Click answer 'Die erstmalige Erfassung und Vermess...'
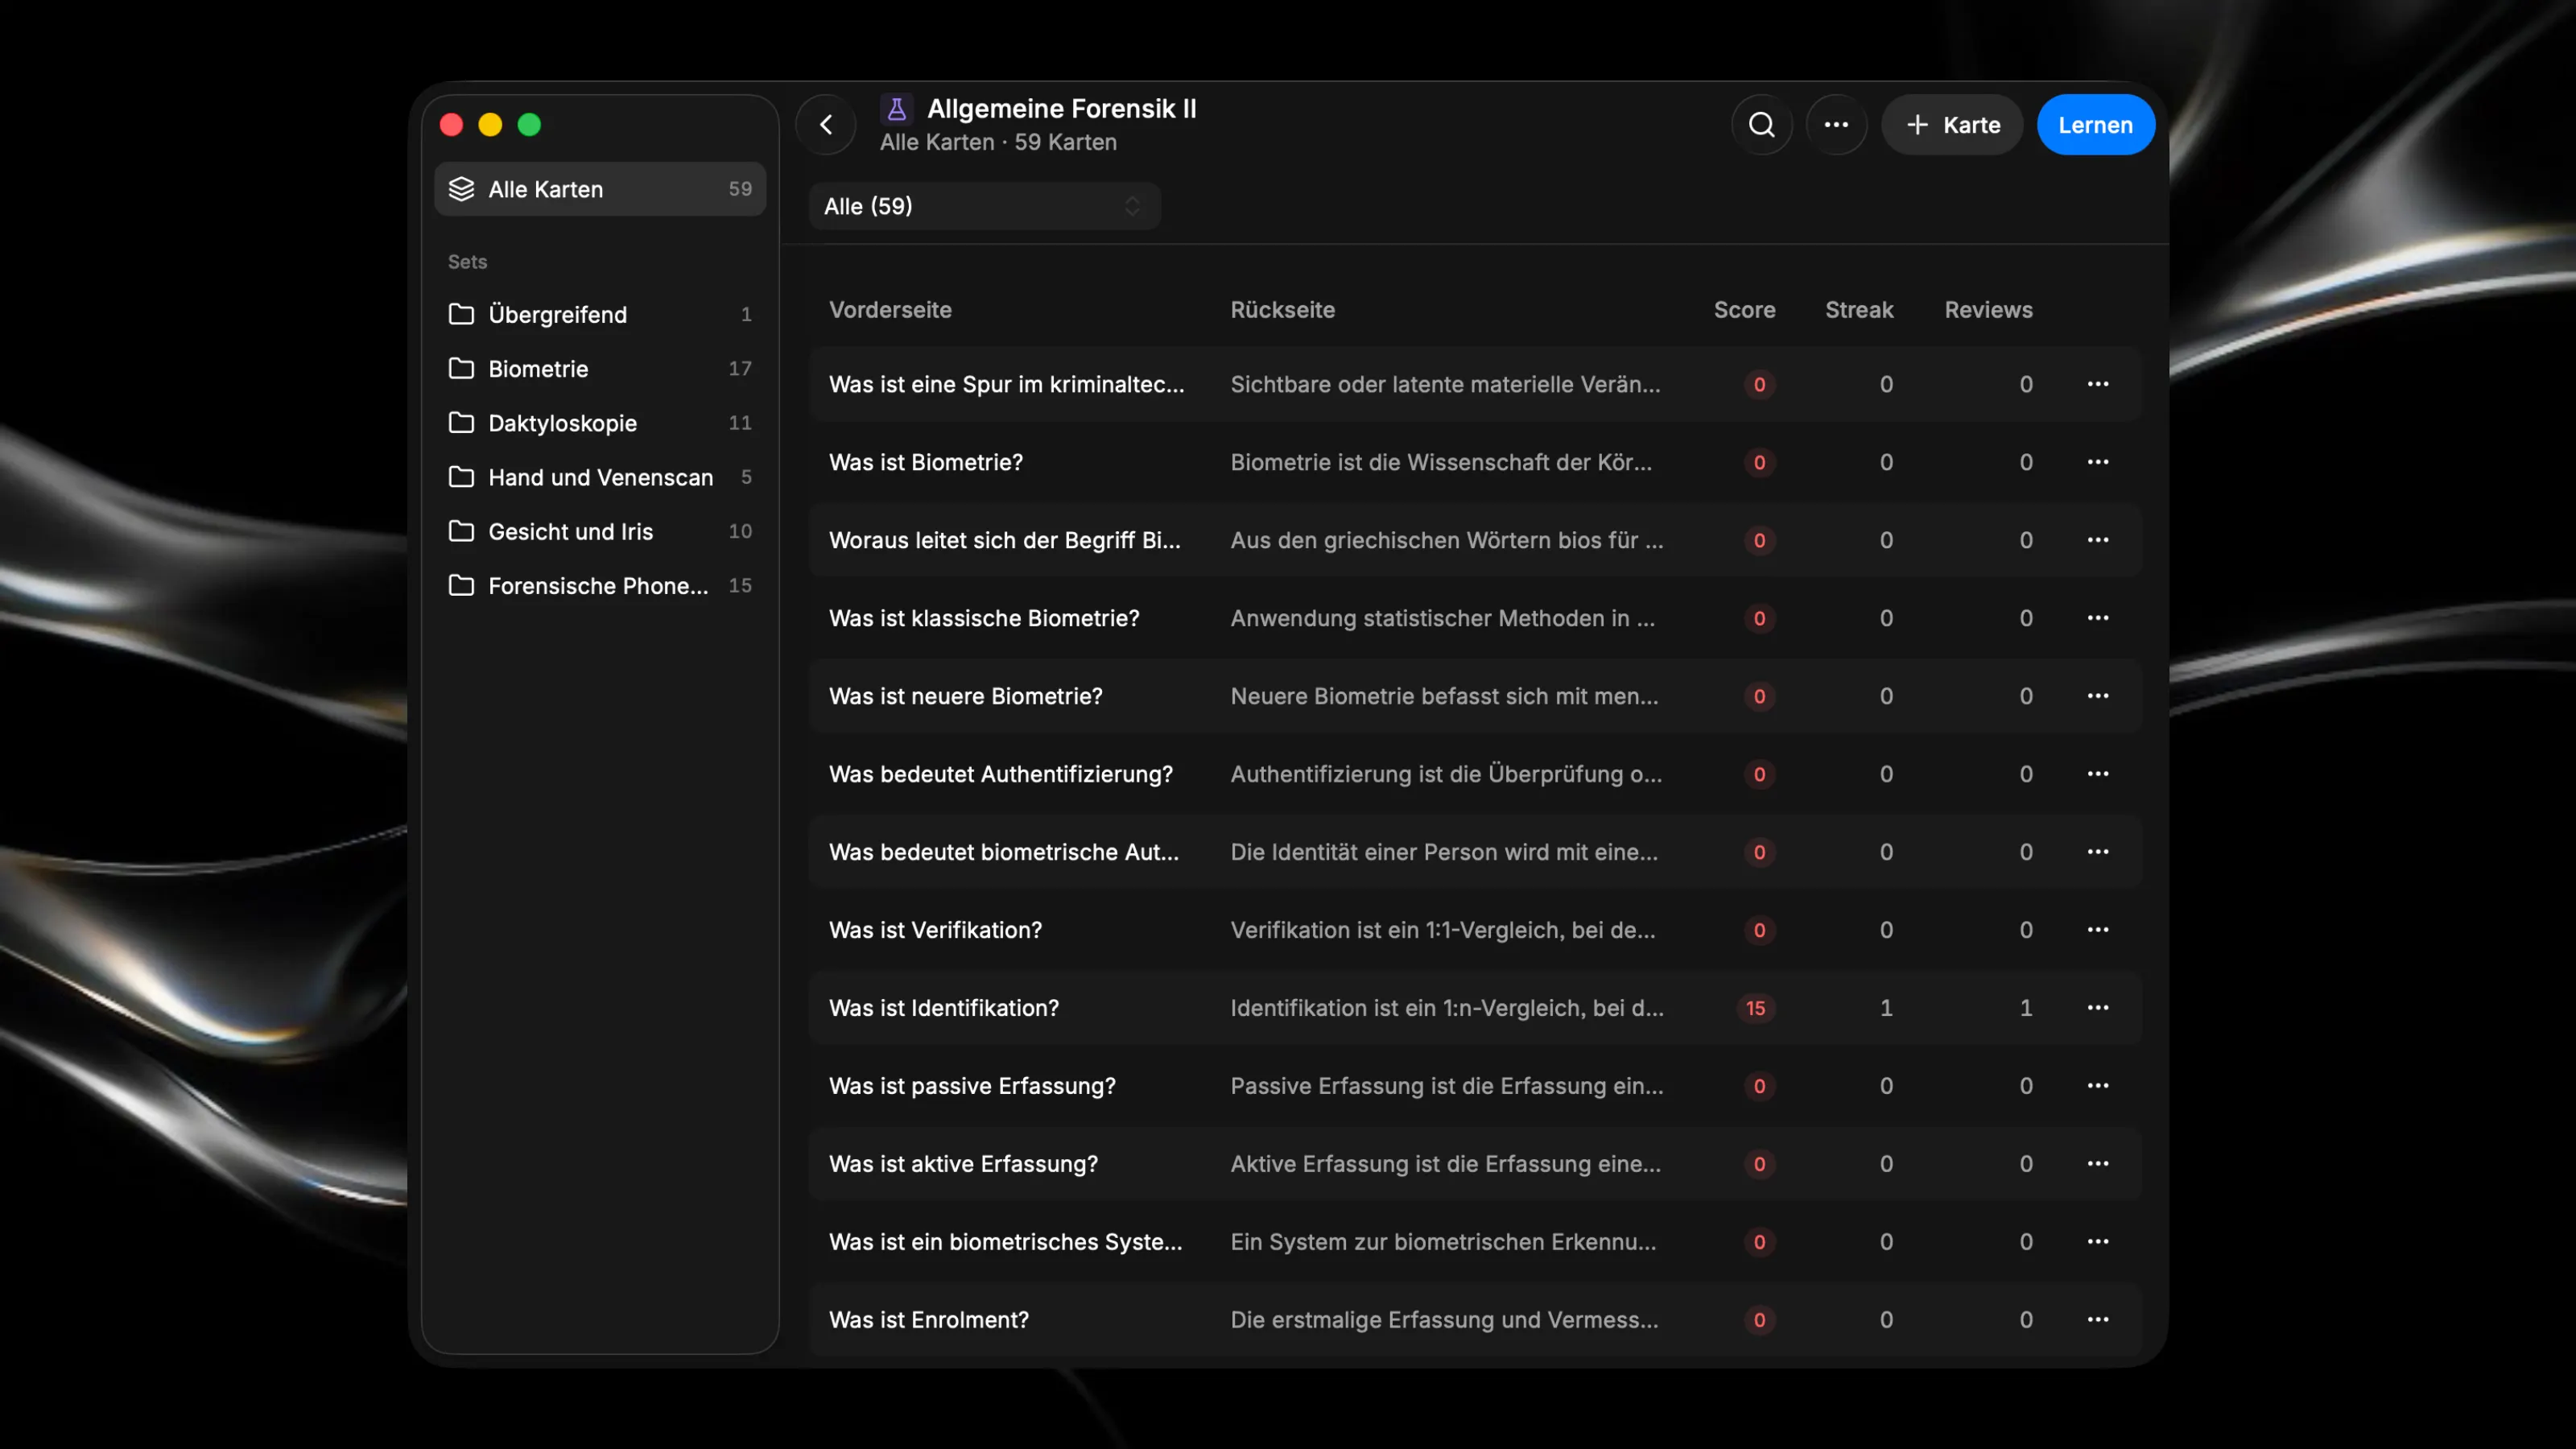The image size is (2576, 1449). tap(1444, 1320)
